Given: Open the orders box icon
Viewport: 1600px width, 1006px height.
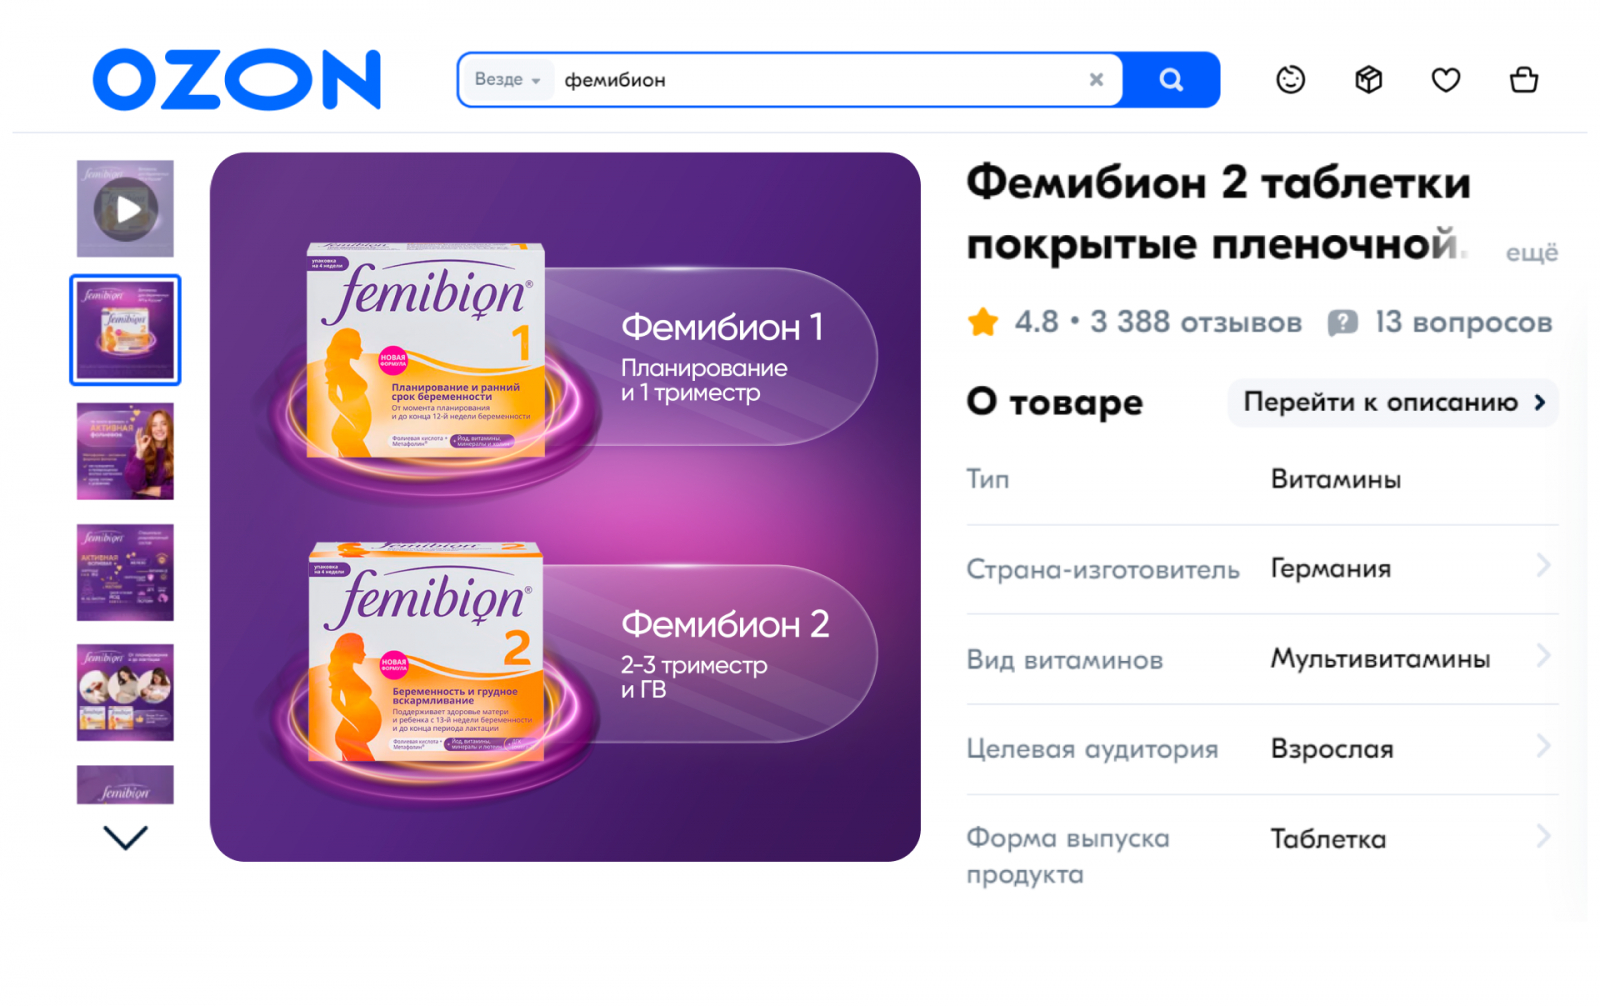Looking at the screenshot, I should click(1368, 79).
